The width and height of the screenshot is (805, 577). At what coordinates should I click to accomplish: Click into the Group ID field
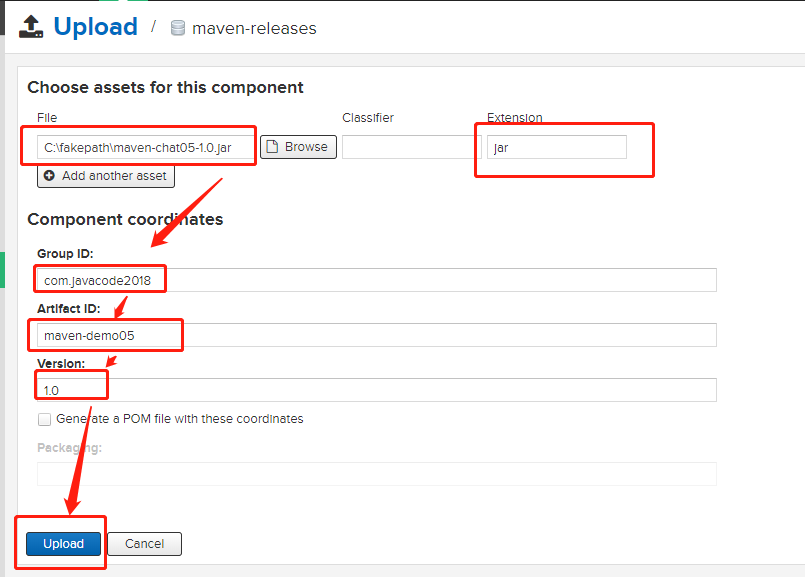click(376, 280)
